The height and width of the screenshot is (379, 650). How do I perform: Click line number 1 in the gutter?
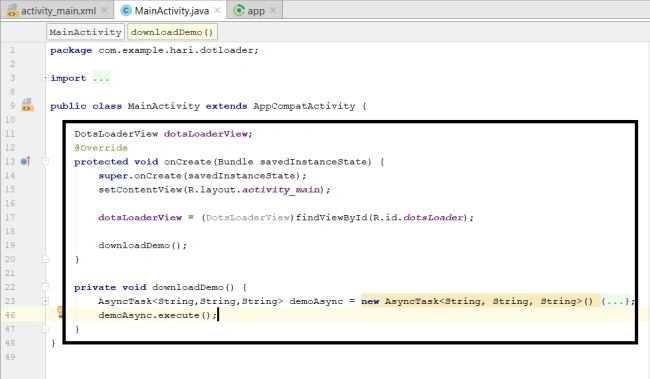tap(12, 50)
